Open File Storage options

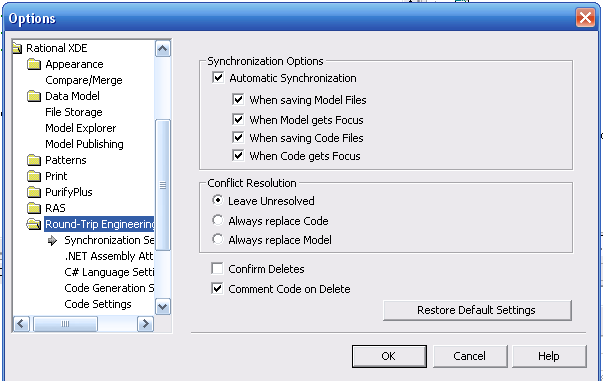[74, 112]
